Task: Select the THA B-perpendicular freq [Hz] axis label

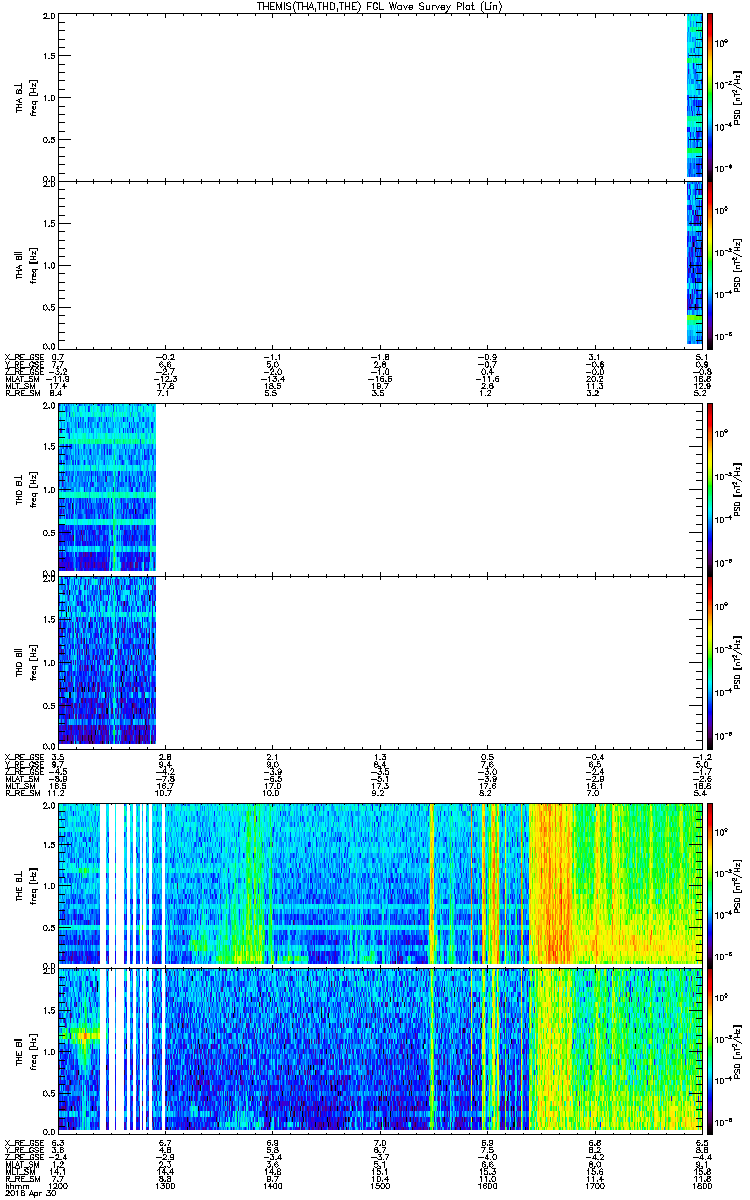Action: point(34,96)
